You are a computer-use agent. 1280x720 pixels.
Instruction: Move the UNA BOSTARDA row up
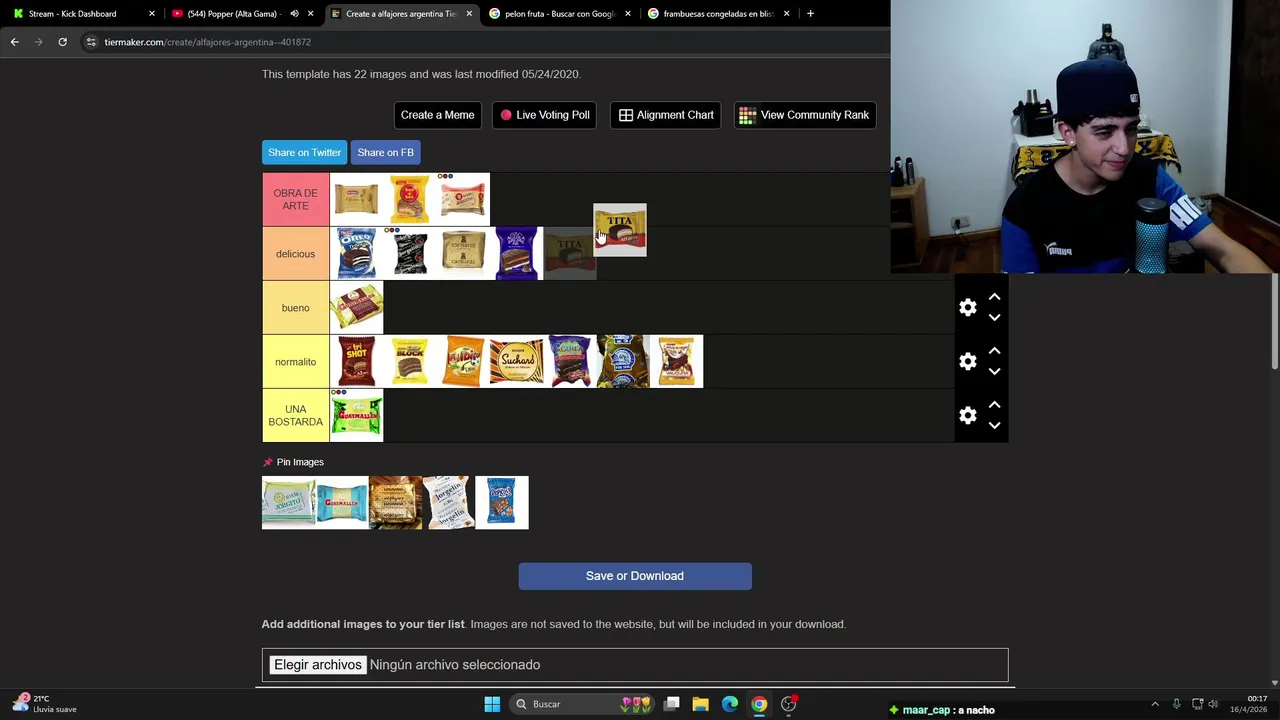pos(994,406)
